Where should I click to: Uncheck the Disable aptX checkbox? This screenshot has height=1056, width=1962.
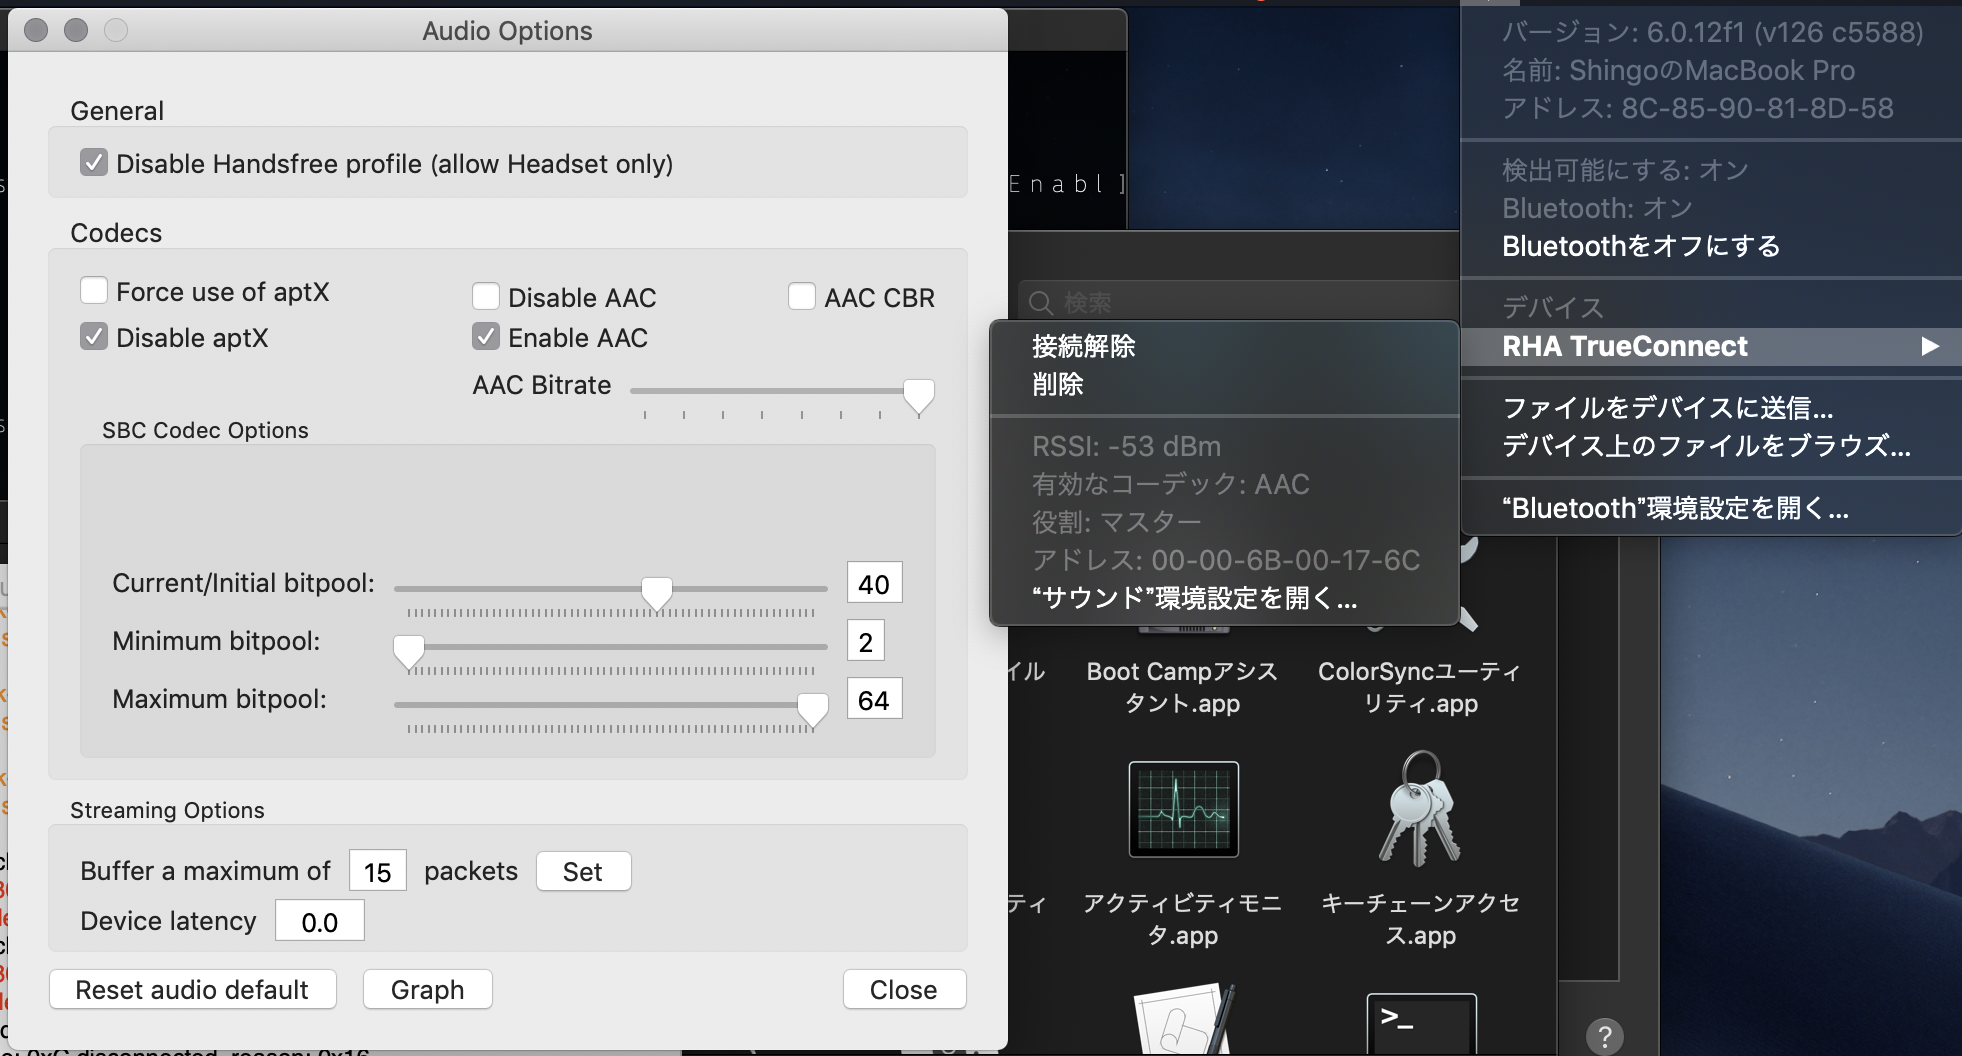pyautogui.click(x=94, y=337)
